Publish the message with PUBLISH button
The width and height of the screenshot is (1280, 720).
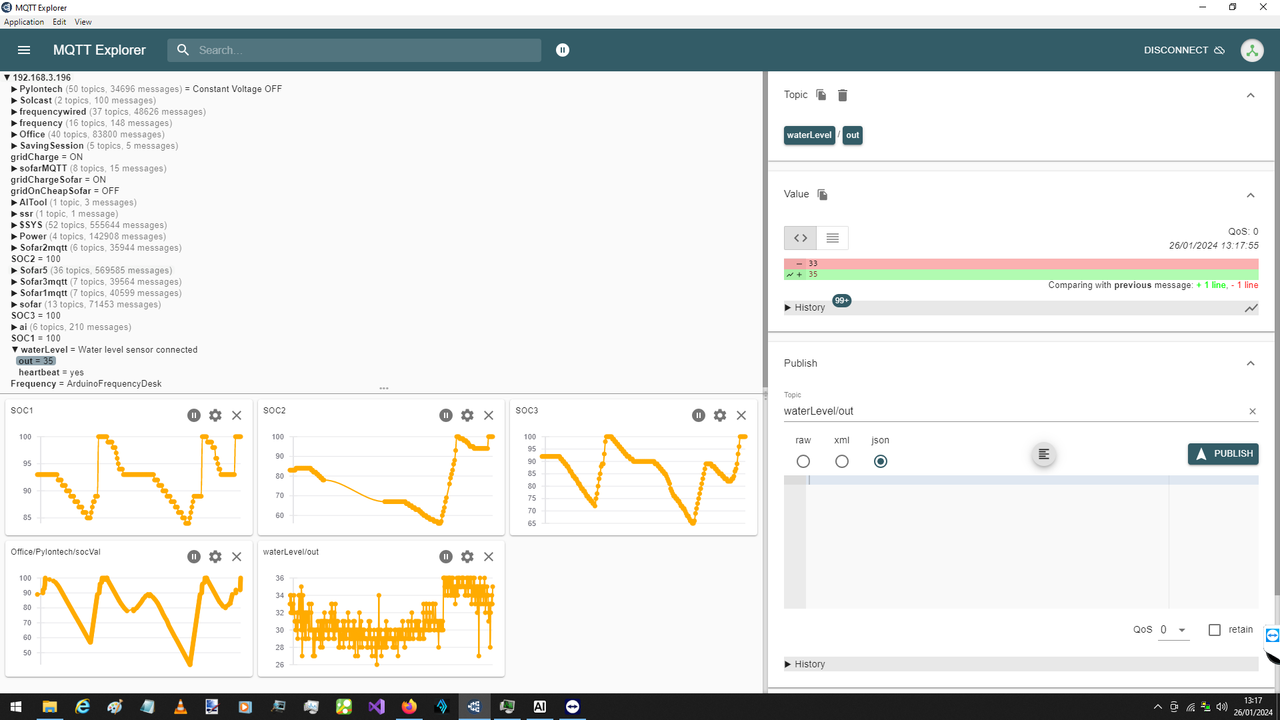1223,454
